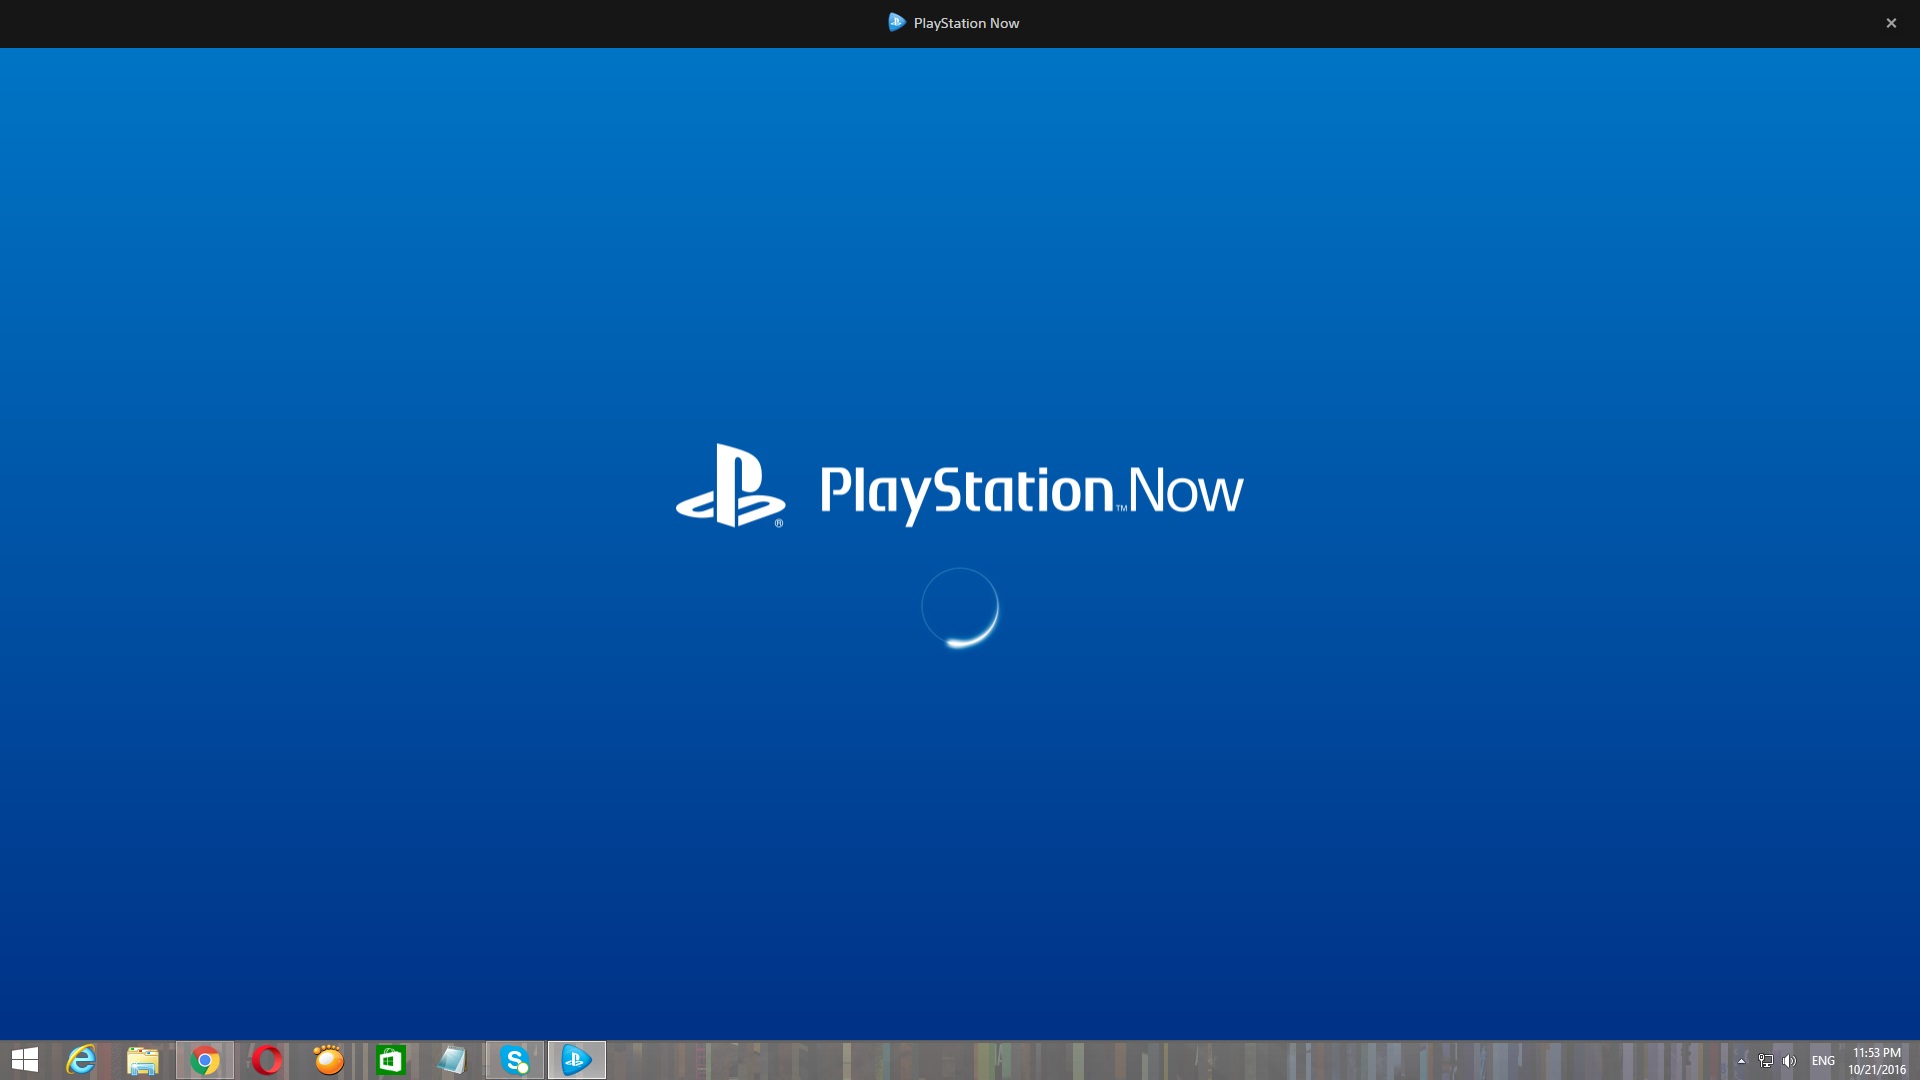This screenshot has height=1080, width=1920.
Task: Open the Opera browser from the taskbar
Action: tap(267, 1060)
